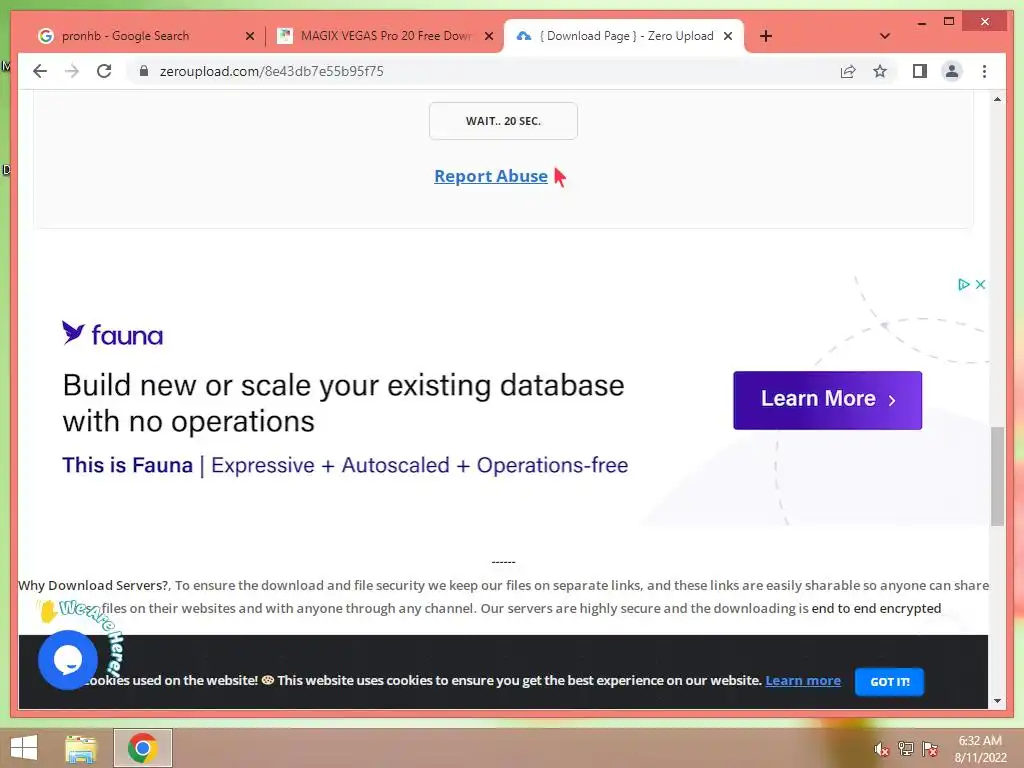Select the Download Page - Zero Upload tab
This screenshot has height=768, width=1024.
(x=624, y=36)
